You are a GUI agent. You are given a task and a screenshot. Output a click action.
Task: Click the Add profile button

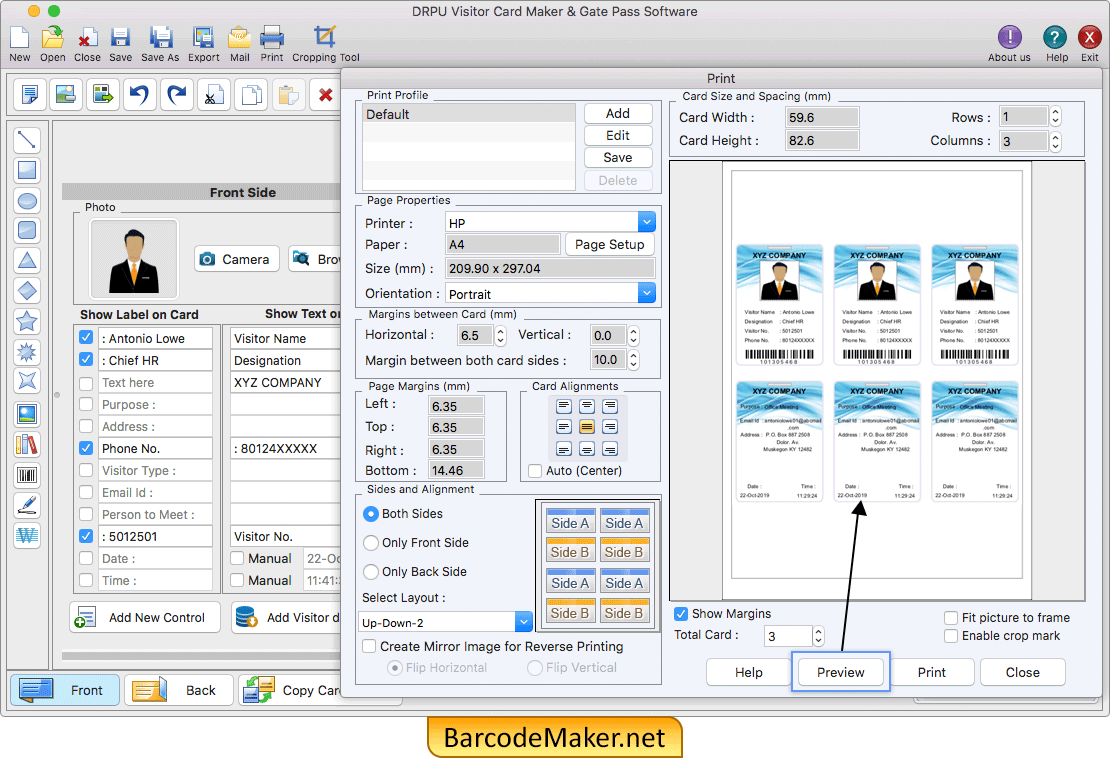click(x=618, y=113)
